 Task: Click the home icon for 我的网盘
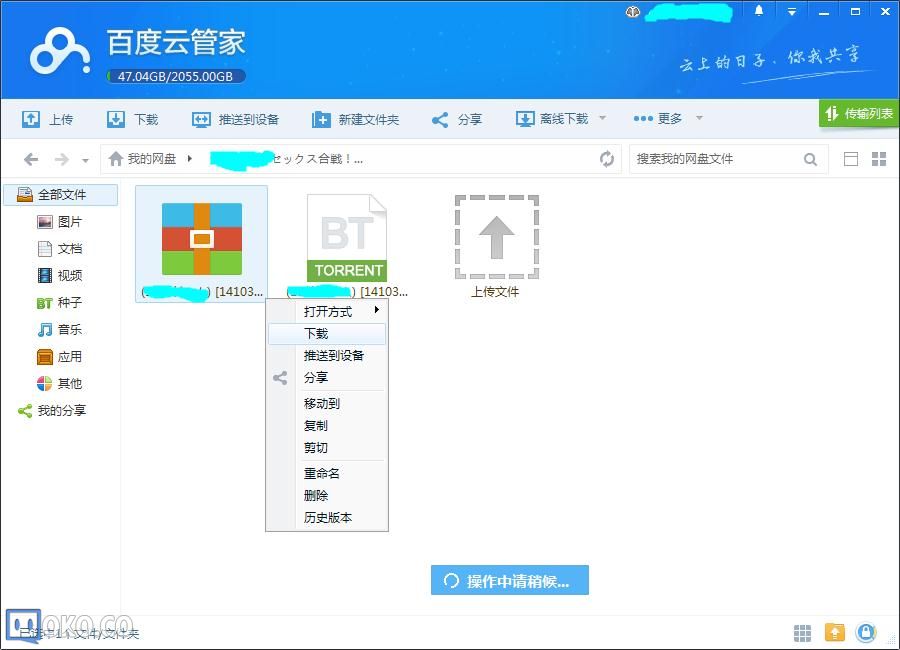click(116, 158)
